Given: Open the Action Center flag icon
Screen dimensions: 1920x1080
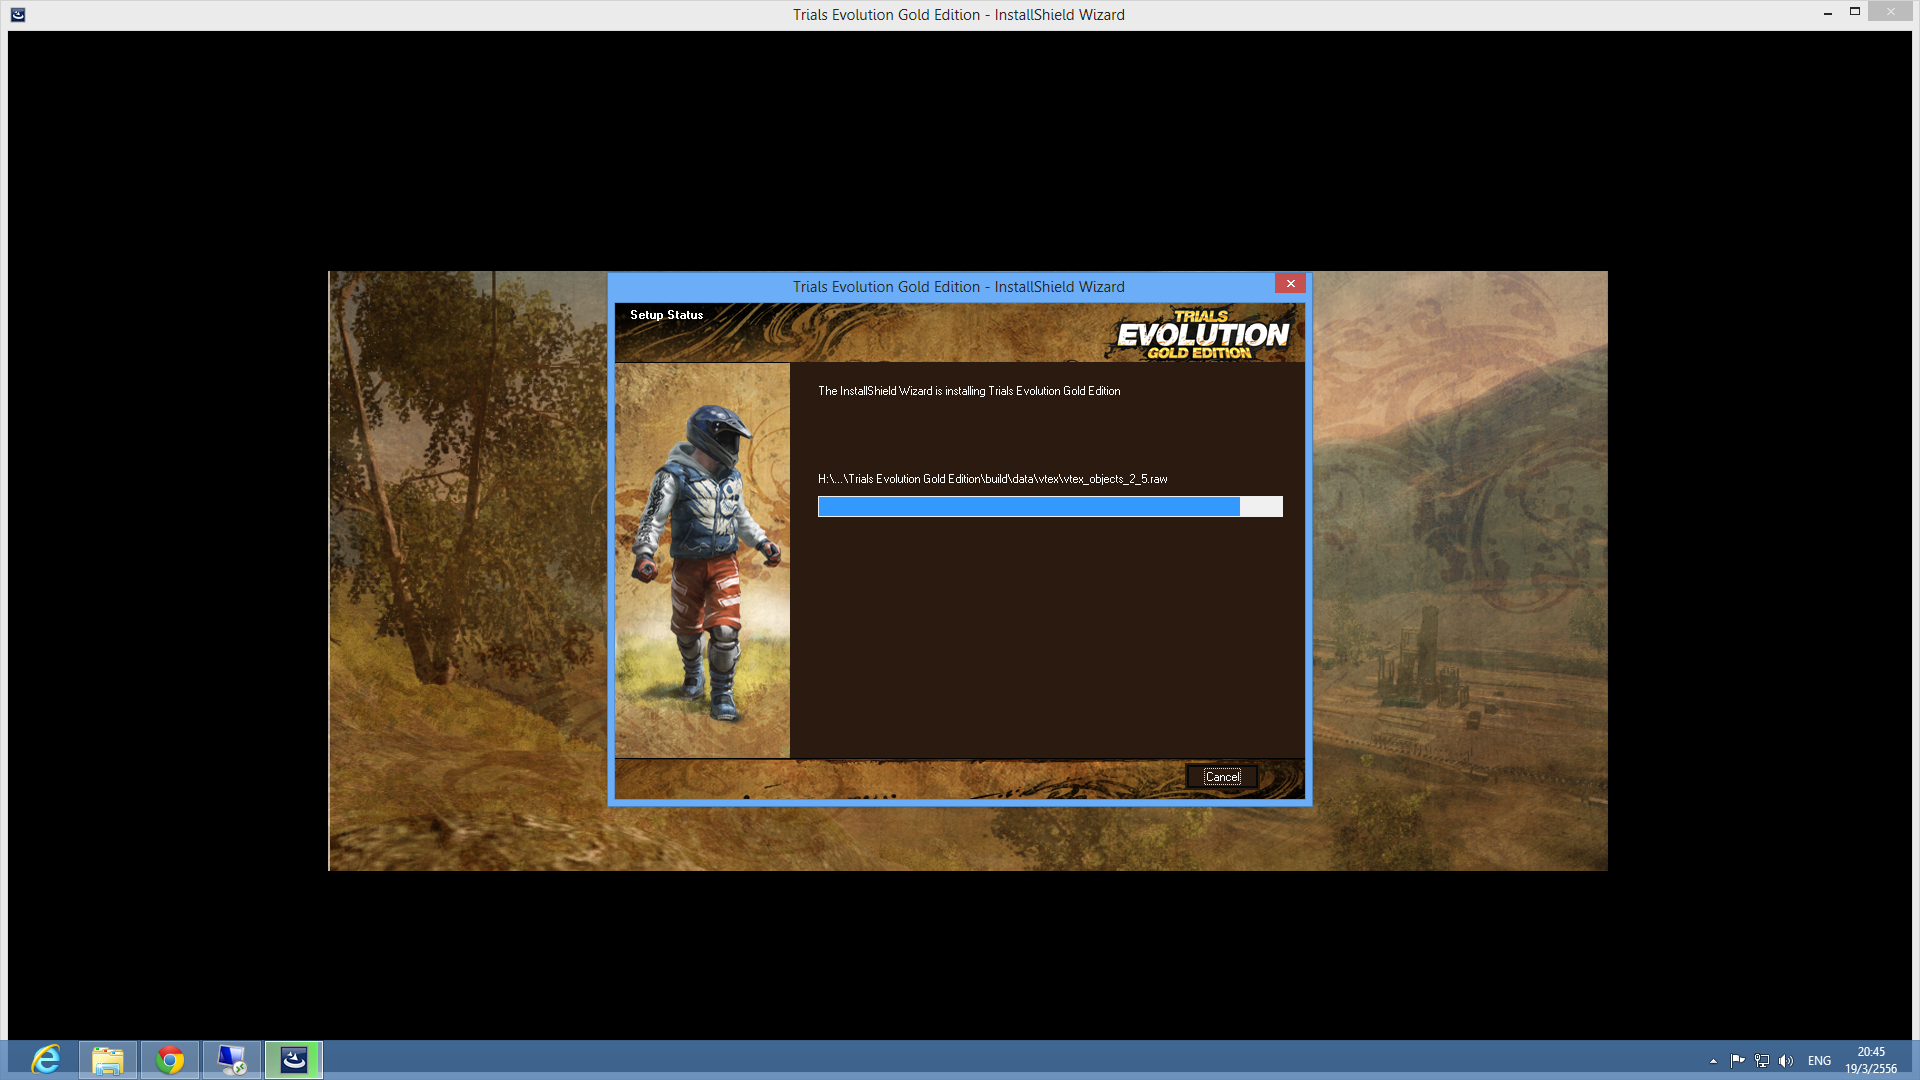Looking at the screenshot, I should [1737, 1061].
